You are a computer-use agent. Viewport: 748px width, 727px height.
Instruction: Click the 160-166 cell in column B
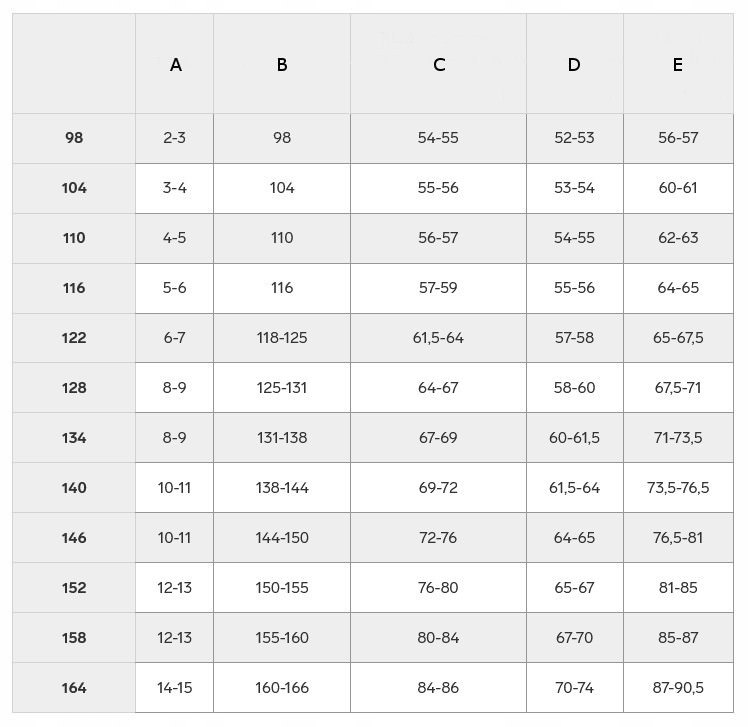coord(282,688)
